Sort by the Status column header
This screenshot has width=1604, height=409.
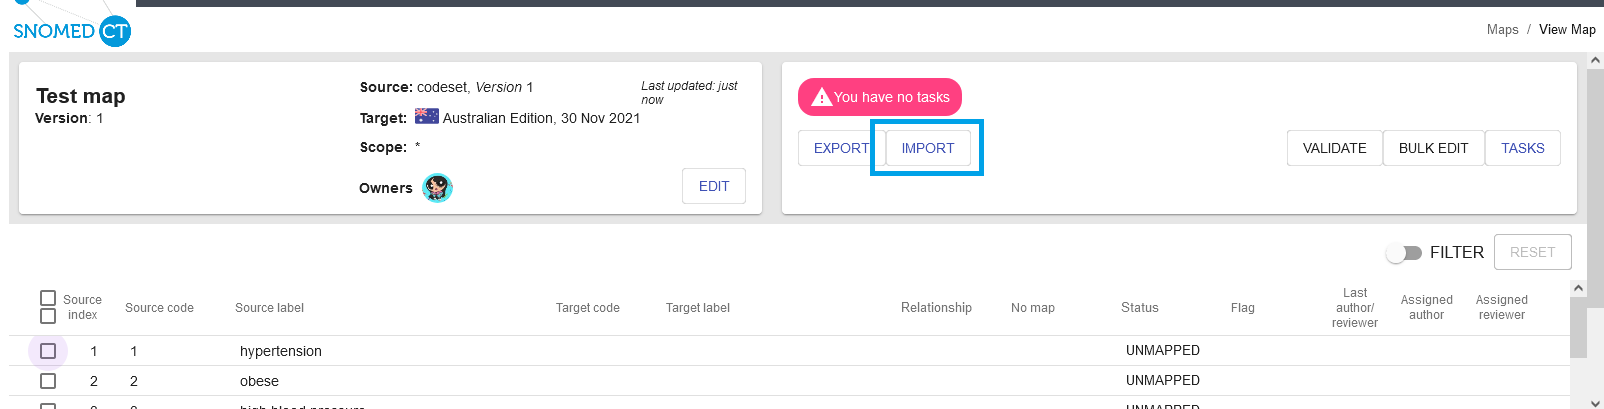[x=1139, y=308]
